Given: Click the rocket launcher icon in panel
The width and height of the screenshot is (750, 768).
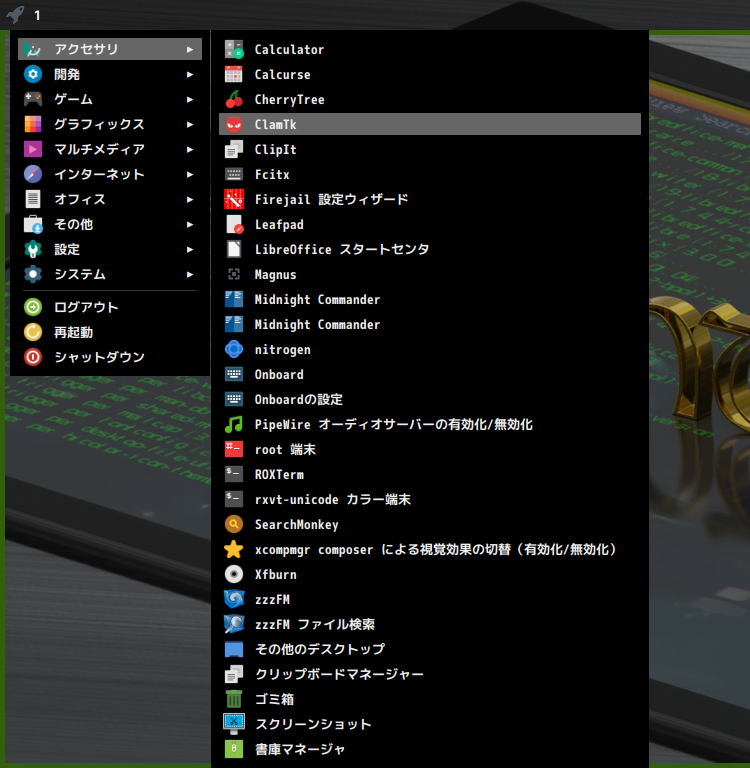Looking at the screenshot, I should (15, 14).
